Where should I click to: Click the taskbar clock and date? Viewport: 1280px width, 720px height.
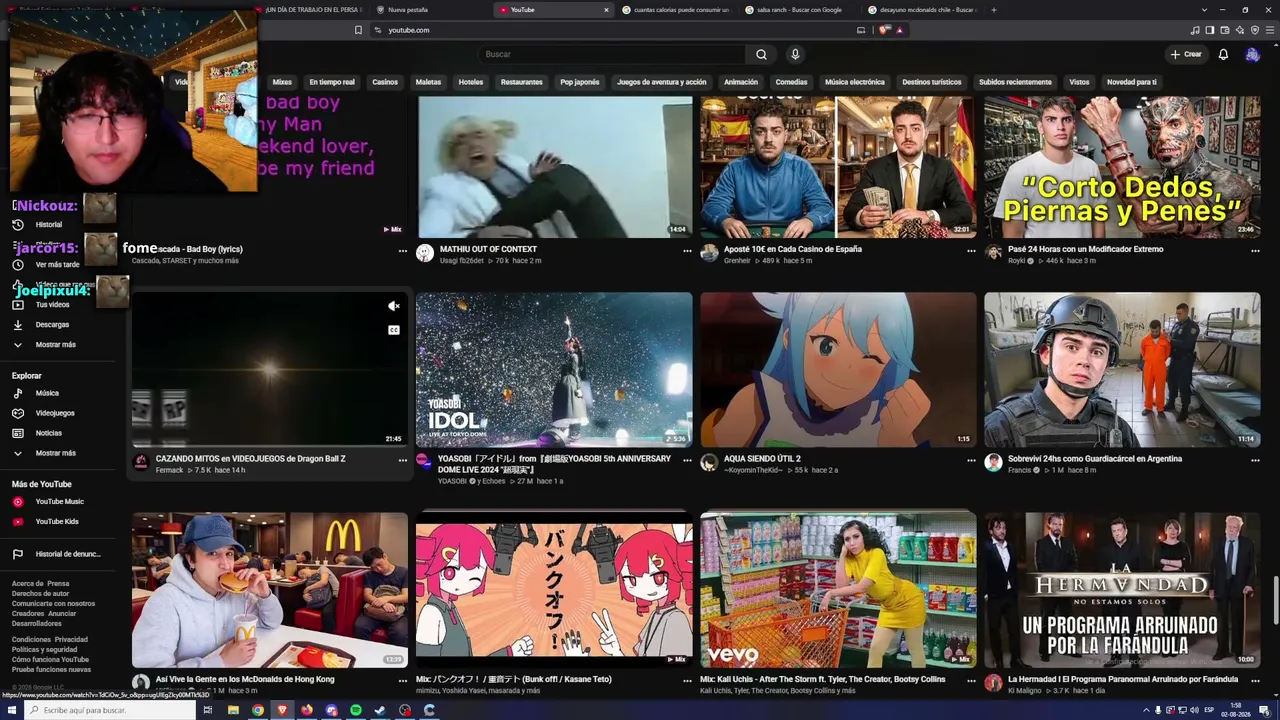point(1236,710)
